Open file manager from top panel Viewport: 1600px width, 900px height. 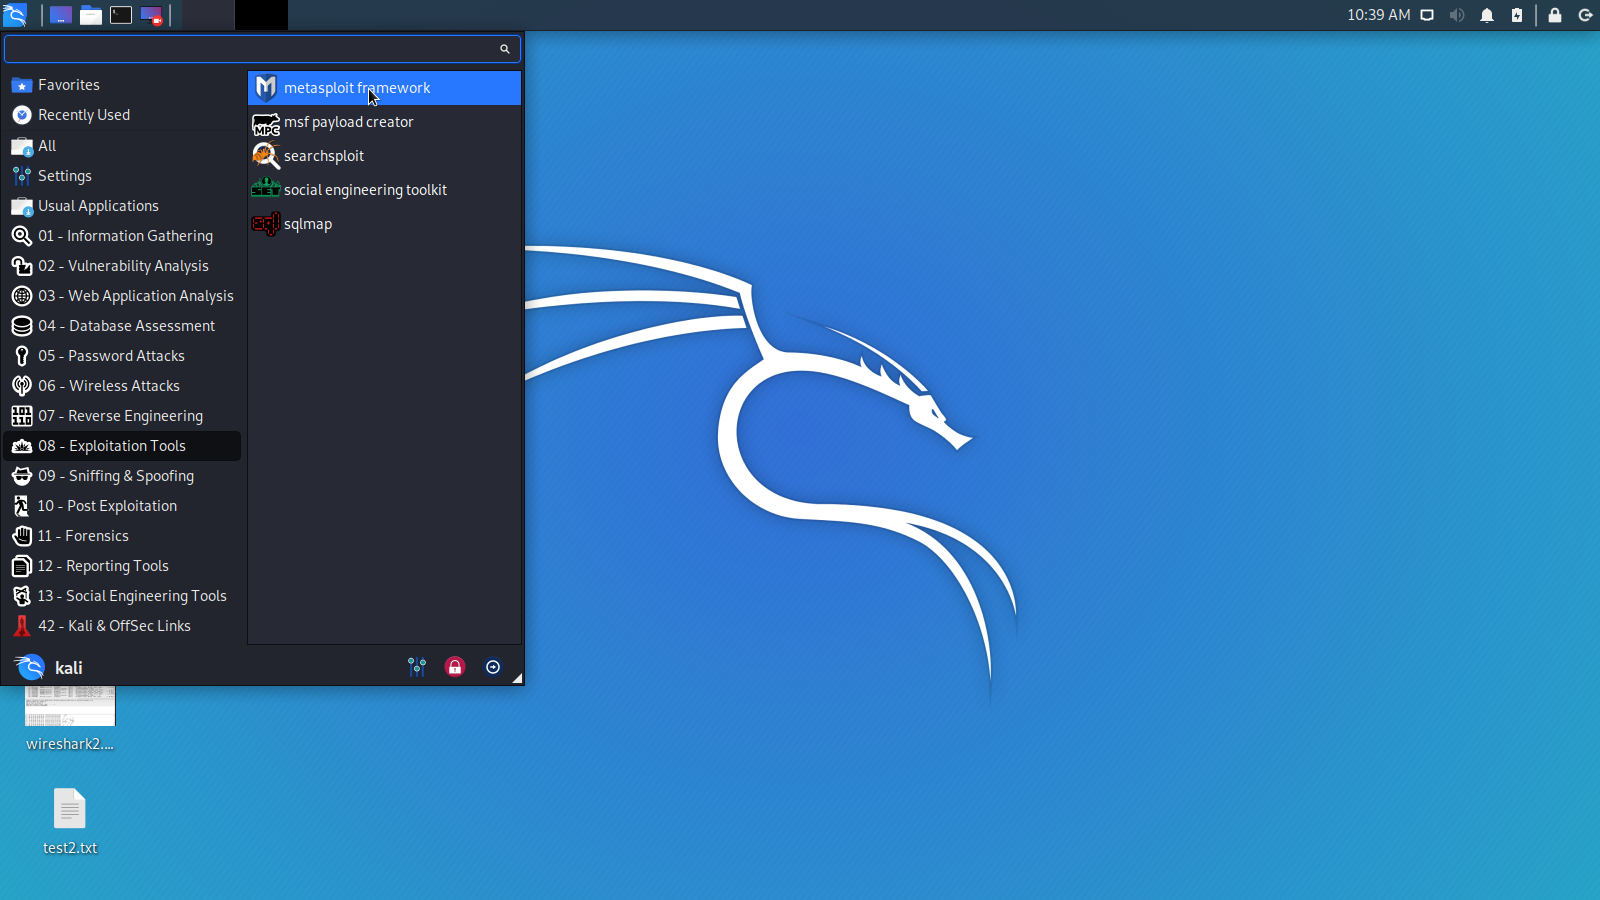pyautogui.click(x=91, y=15)
